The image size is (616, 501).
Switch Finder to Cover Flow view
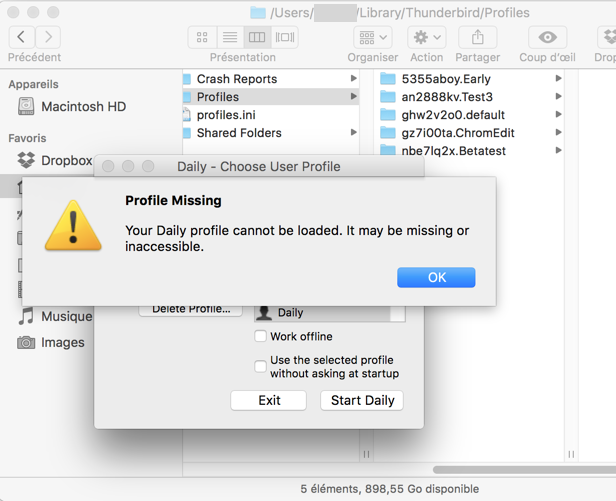(x=285, y=37)
